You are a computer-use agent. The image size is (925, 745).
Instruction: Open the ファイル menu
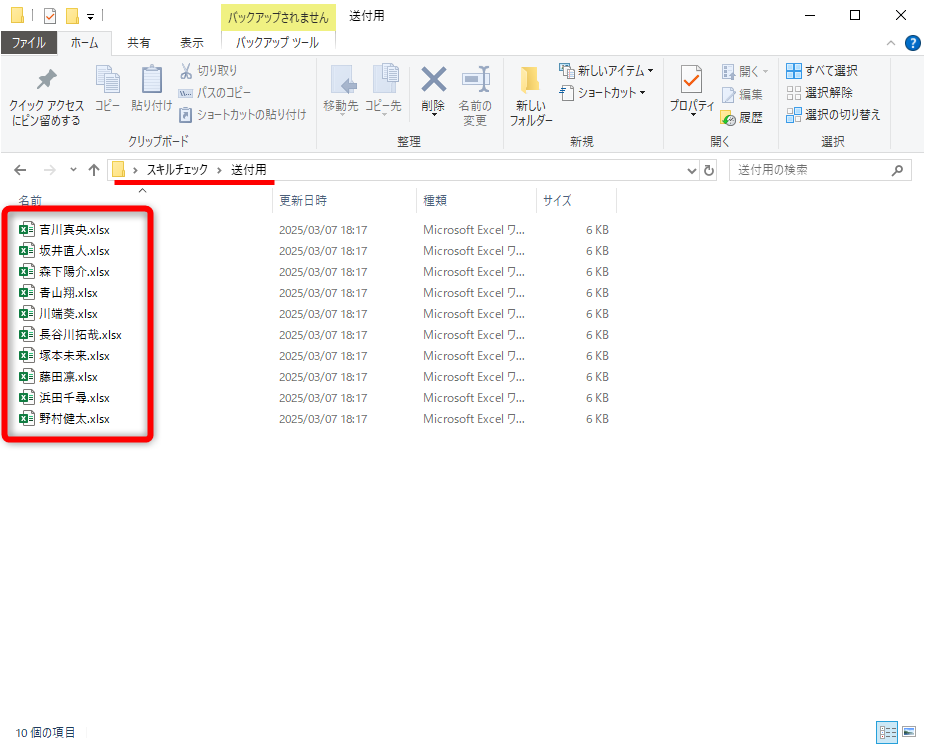[x=32, y=42]
